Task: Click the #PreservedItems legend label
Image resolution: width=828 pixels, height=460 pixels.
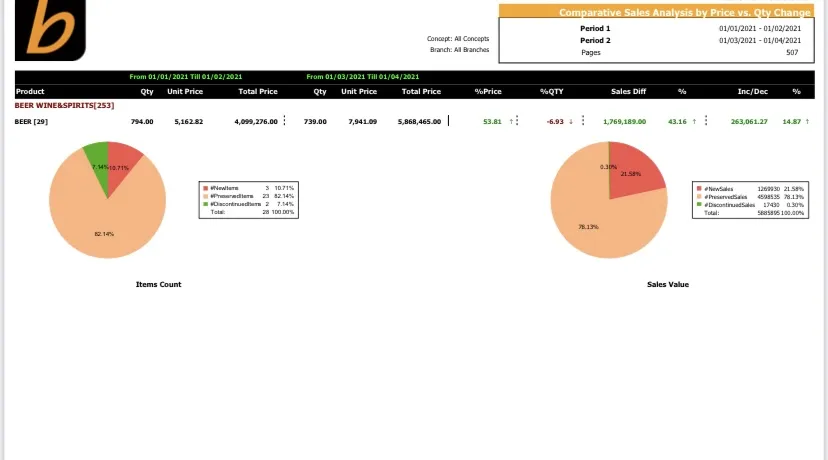Action: tap(232, 196)
